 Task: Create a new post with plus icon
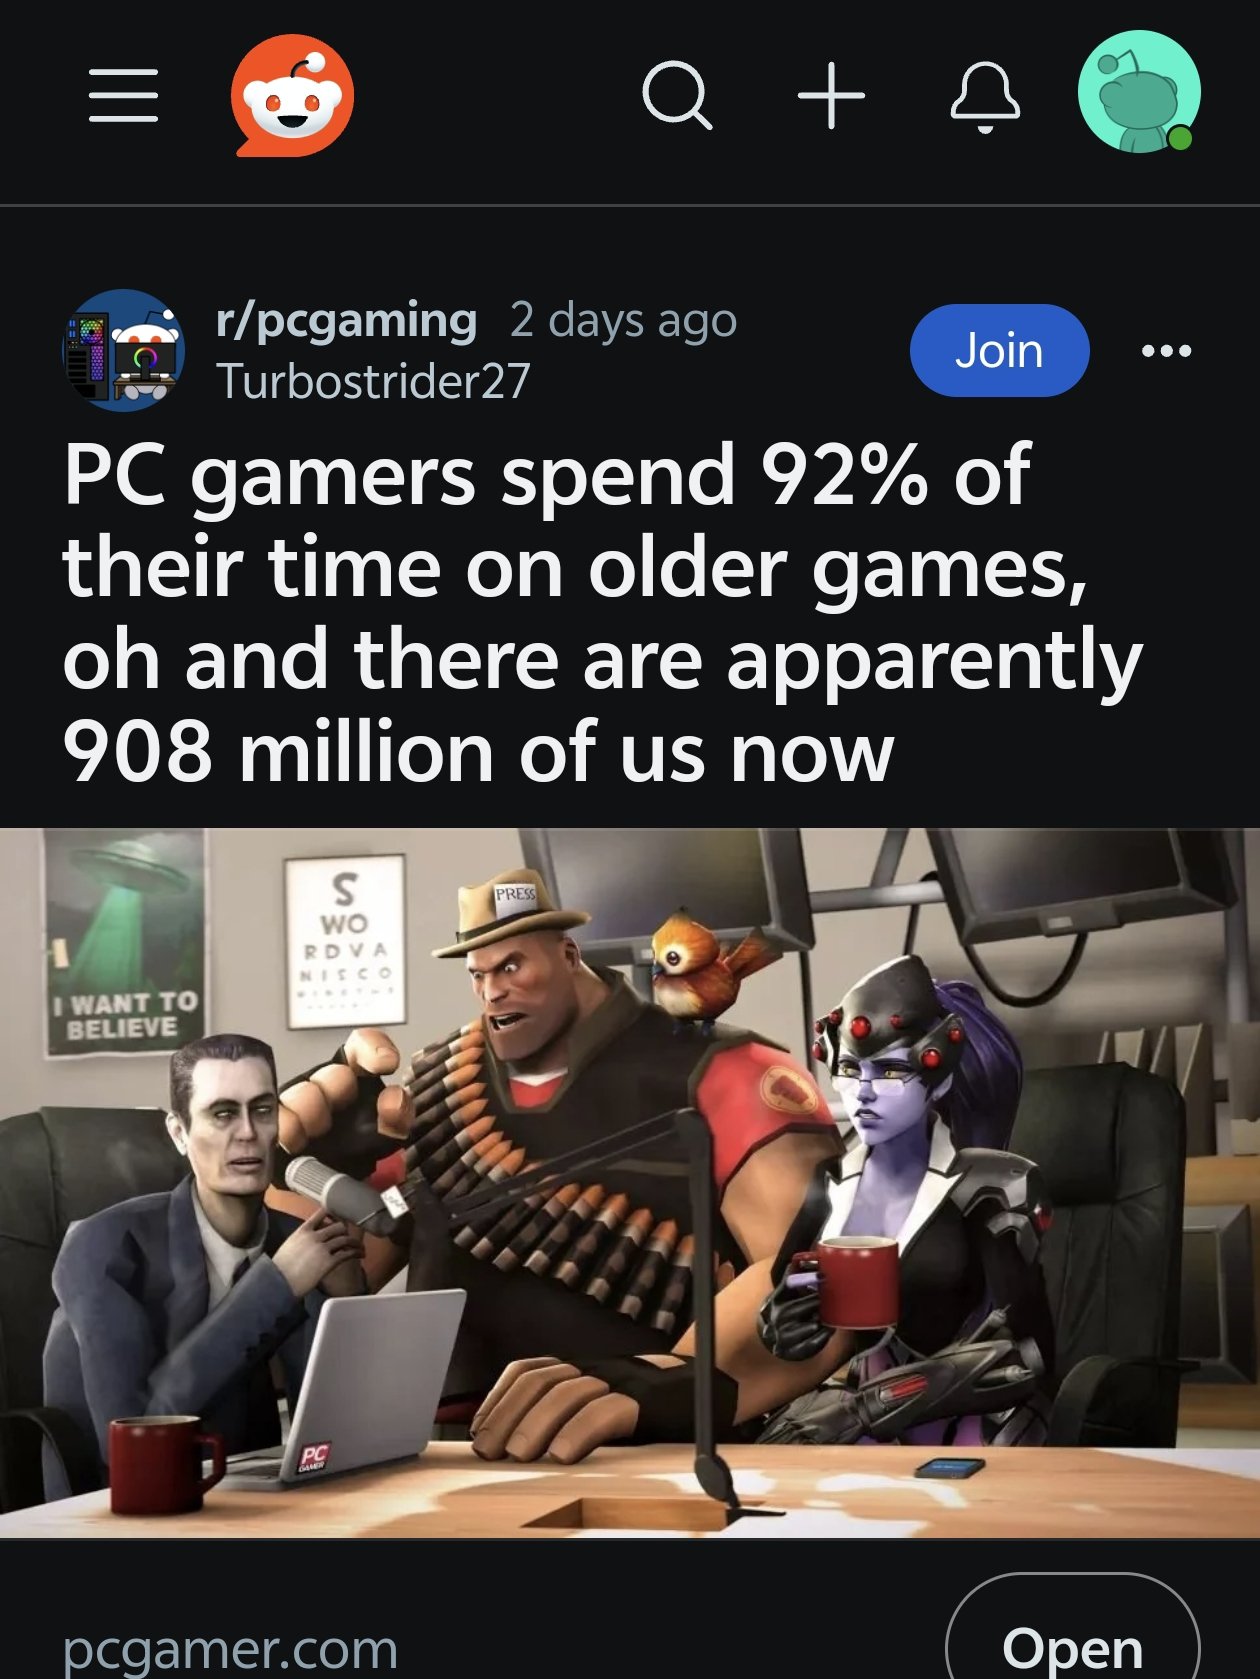click(x=831, y=96)
